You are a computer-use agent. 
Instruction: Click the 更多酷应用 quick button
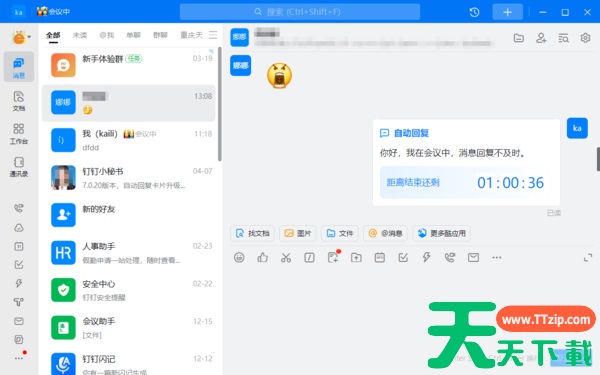point(442,233)
